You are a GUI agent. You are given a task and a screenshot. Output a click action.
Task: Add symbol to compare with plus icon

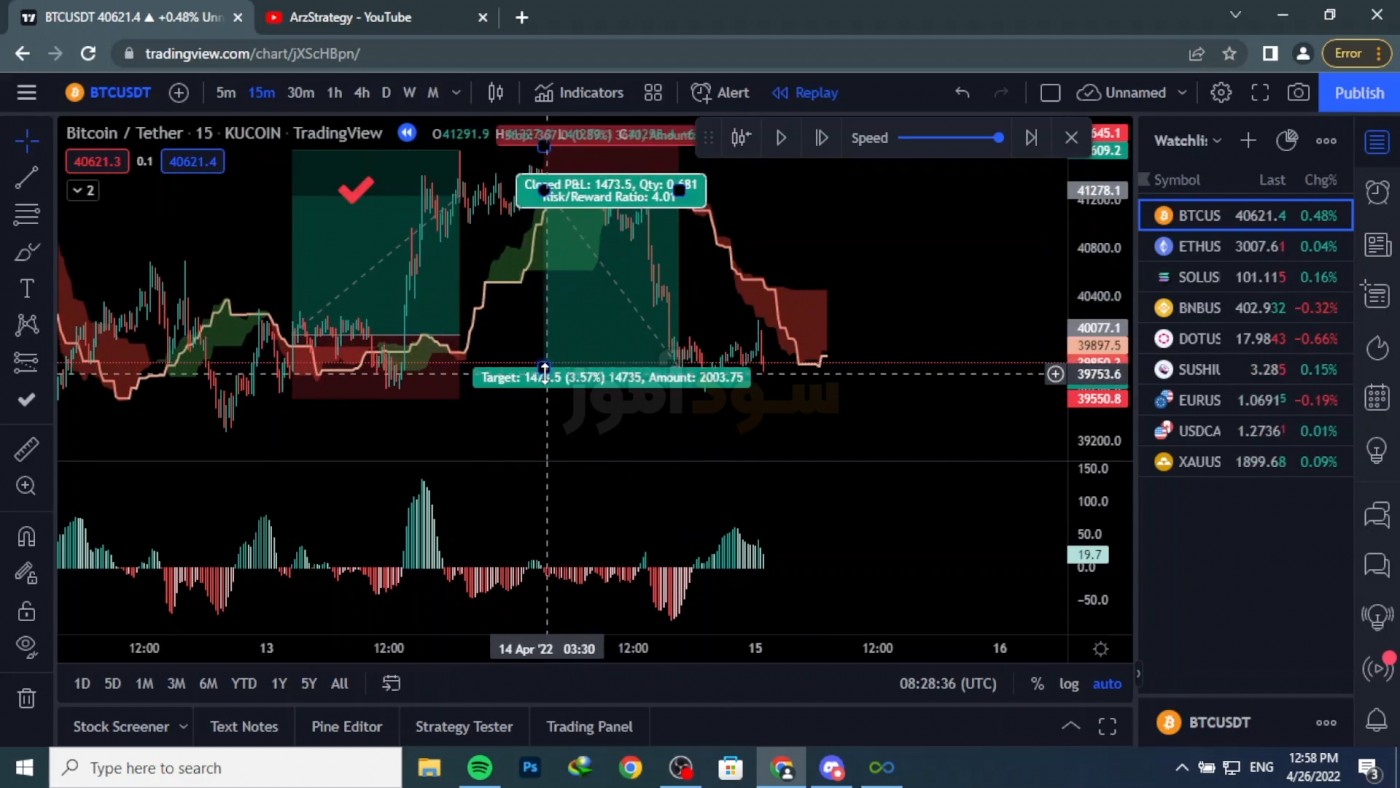179,93
